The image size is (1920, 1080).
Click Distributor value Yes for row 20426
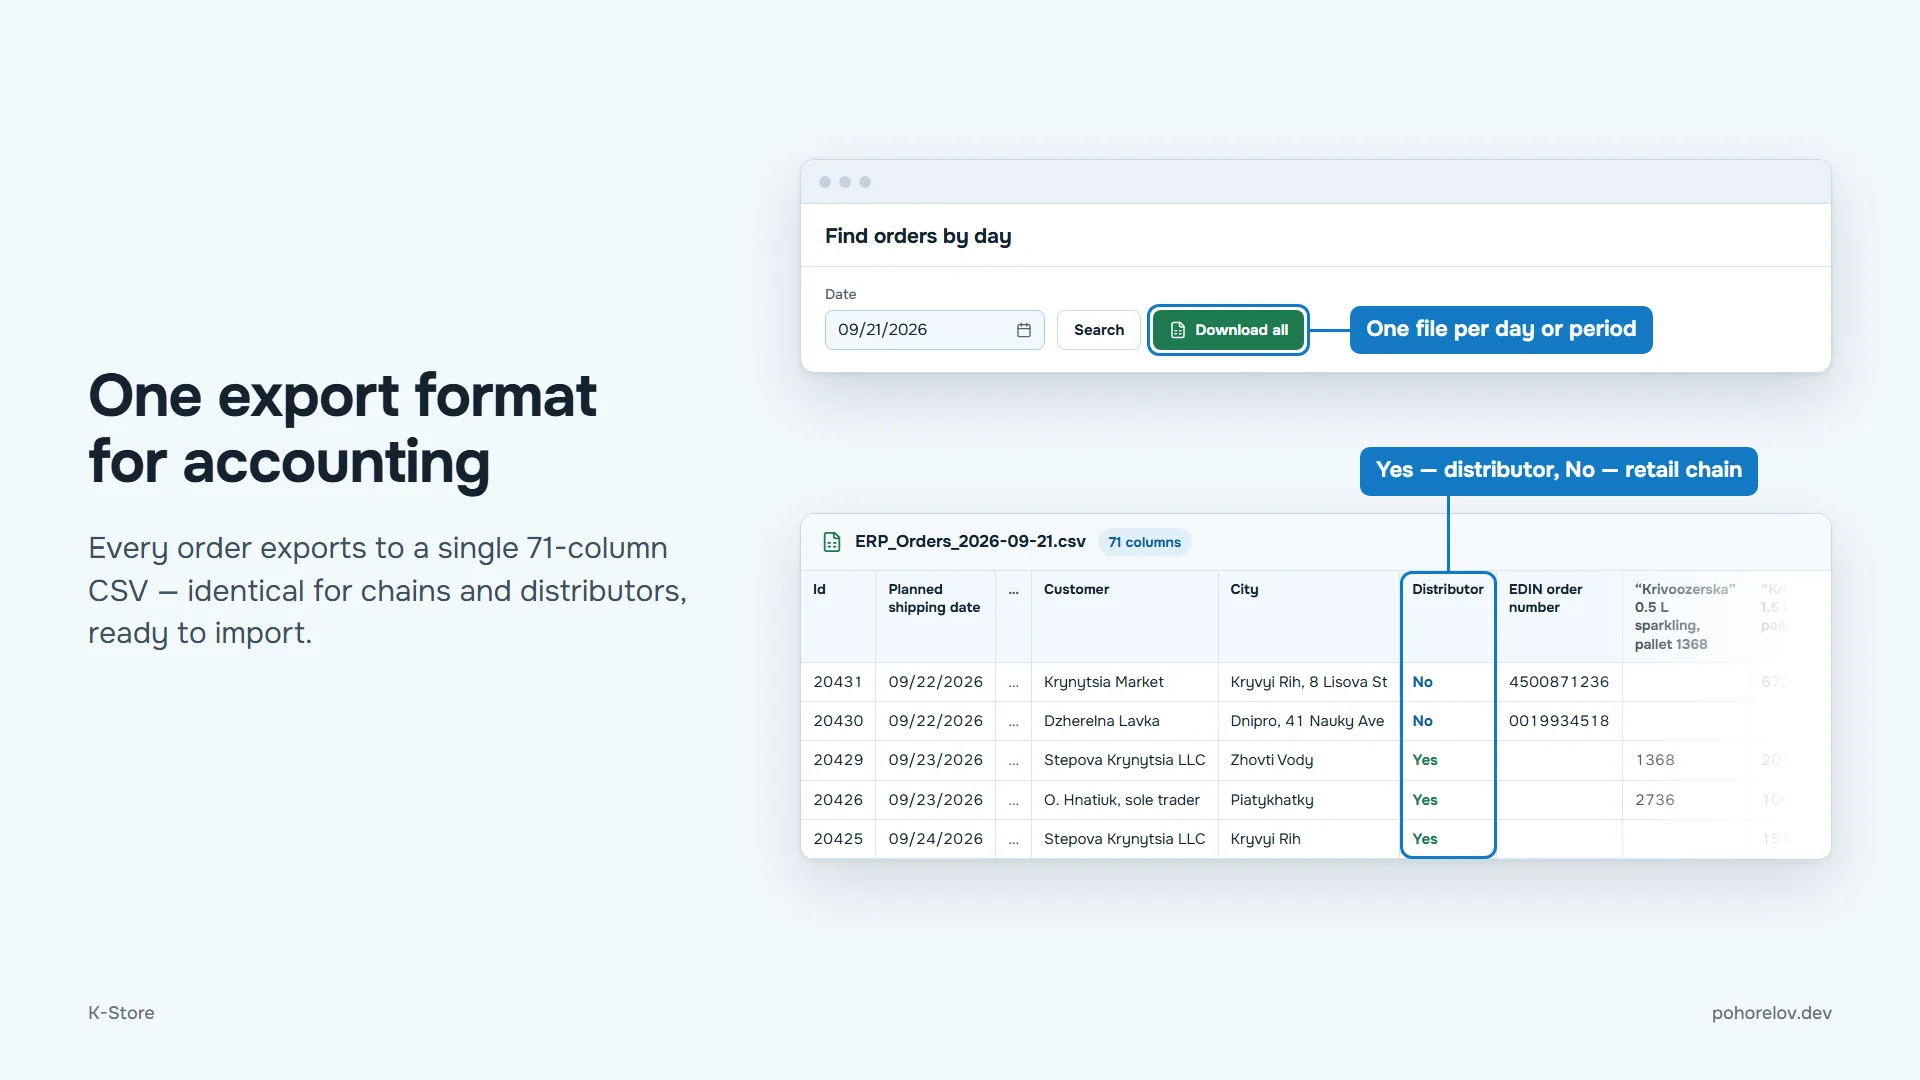tap(1424, 800)
